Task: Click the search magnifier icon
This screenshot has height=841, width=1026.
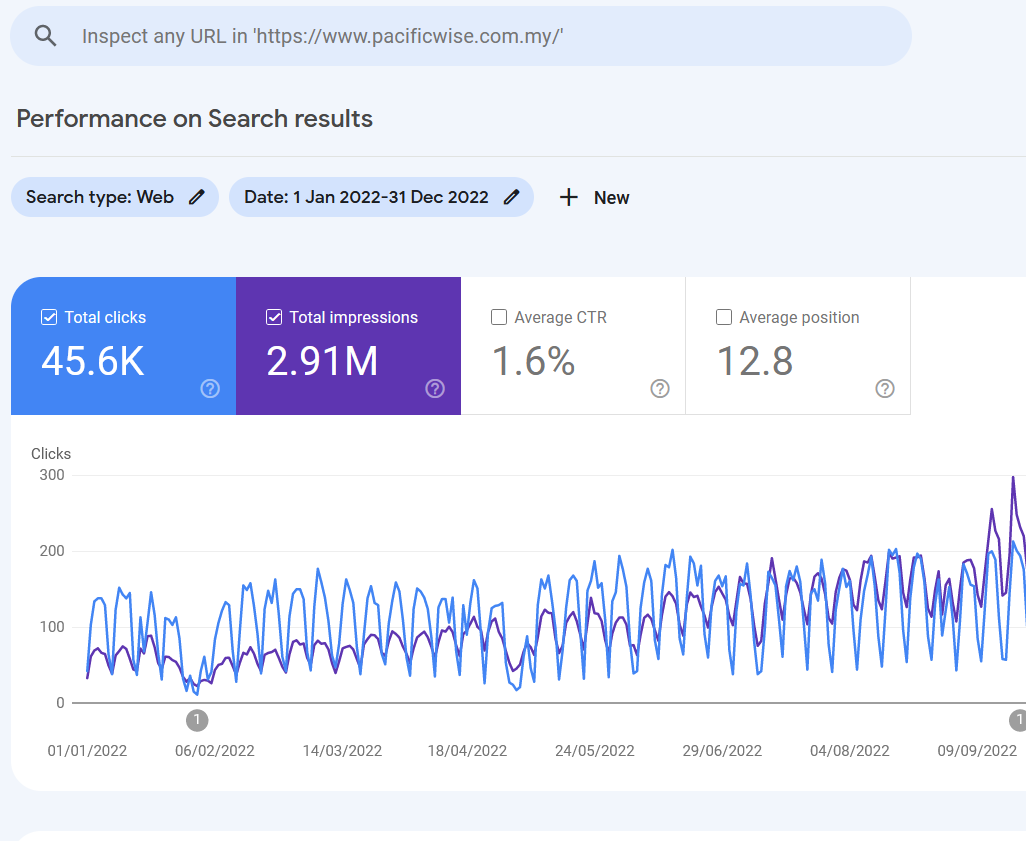Action: tap(45, 35)
